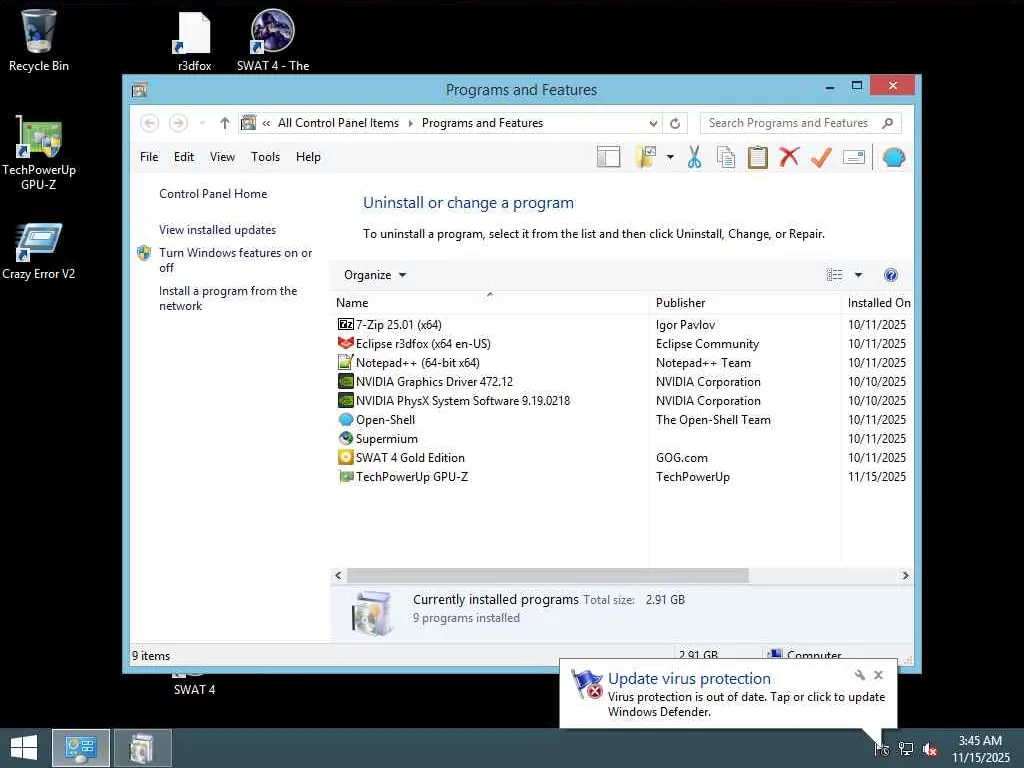Select the Supermium program entry
Screen dimensions: 1024x768
pos(622,439)
